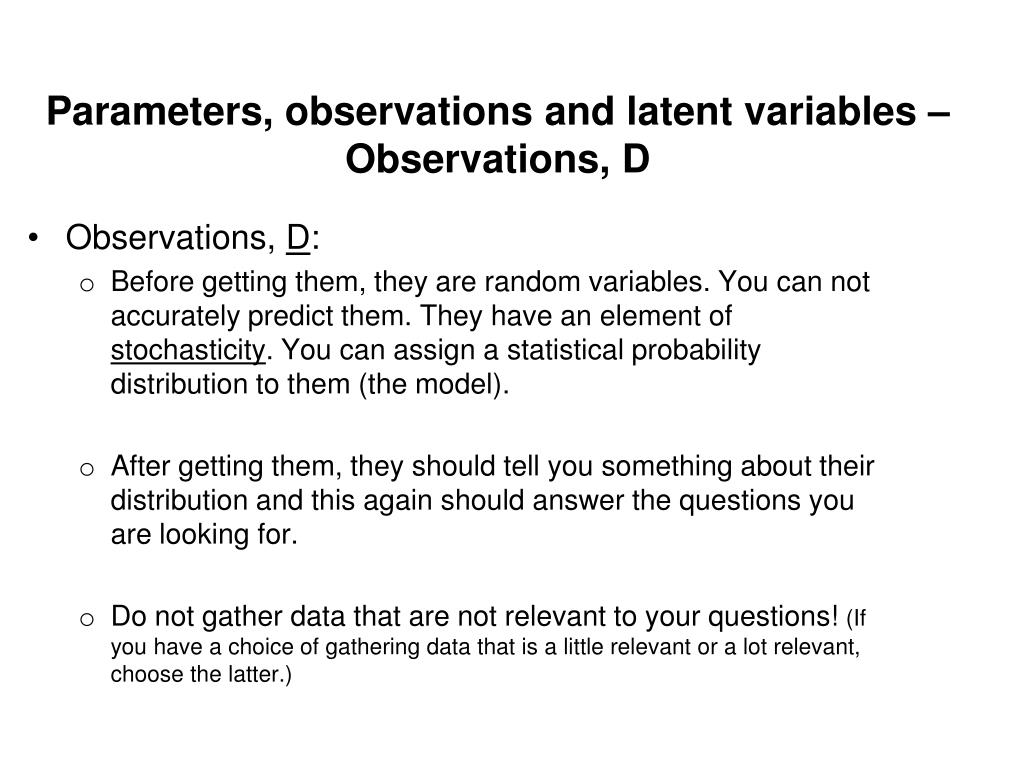The height and width of the screenshot is (768, 1024).
Task: Click the text 'distribution to them (the model)'
Action: [x=310, y=385]
